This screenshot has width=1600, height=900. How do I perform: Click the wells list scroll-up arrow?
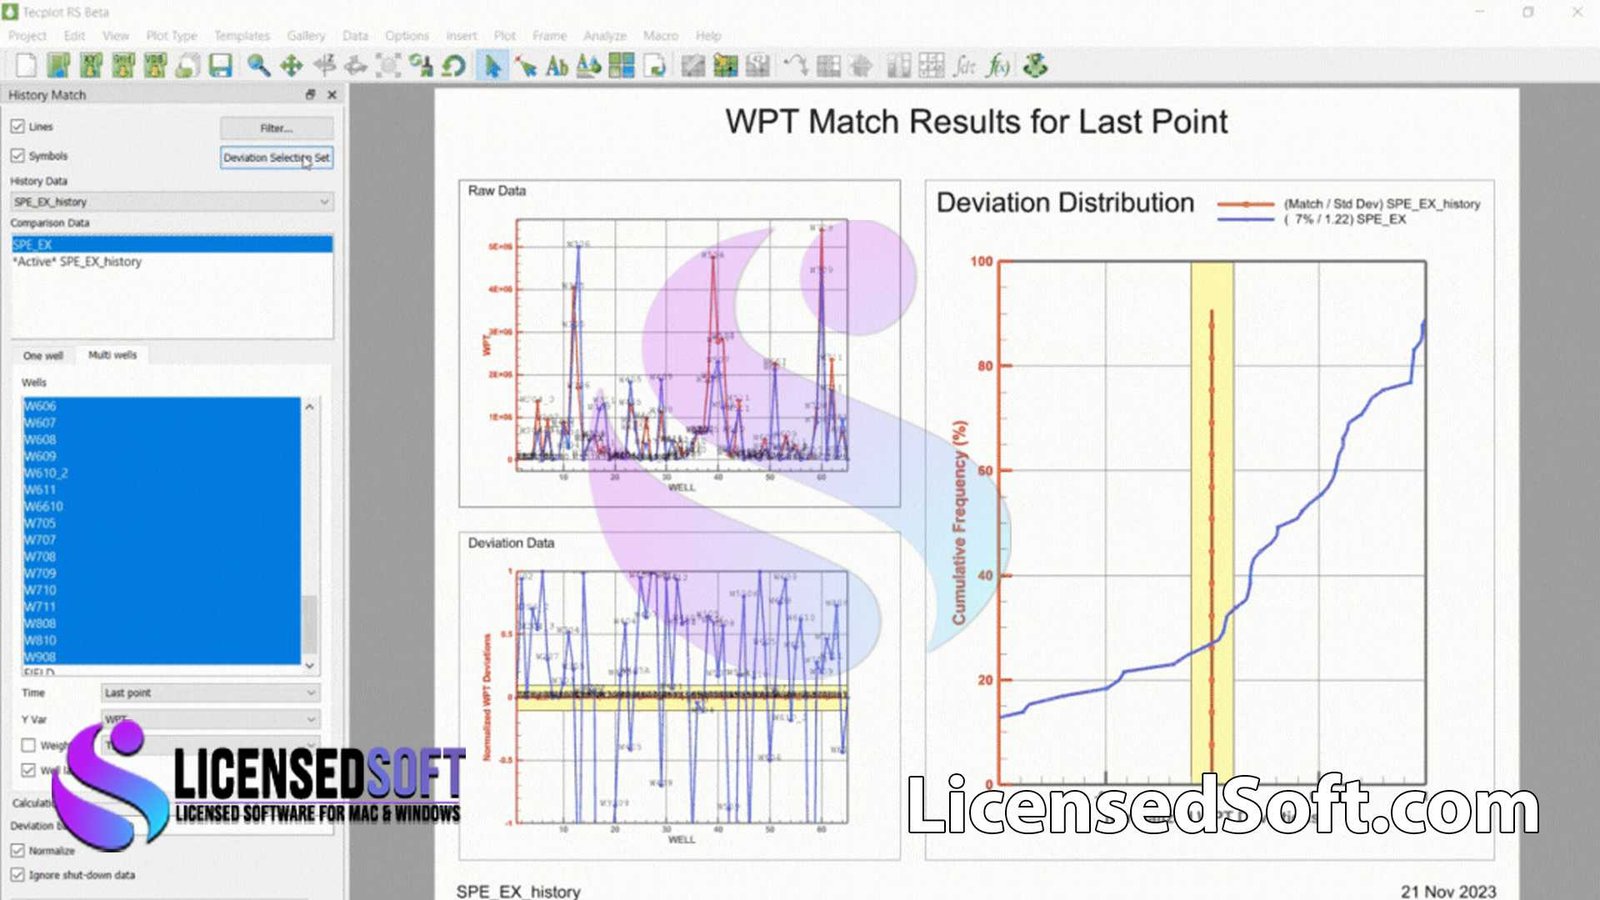coord(310,407)
